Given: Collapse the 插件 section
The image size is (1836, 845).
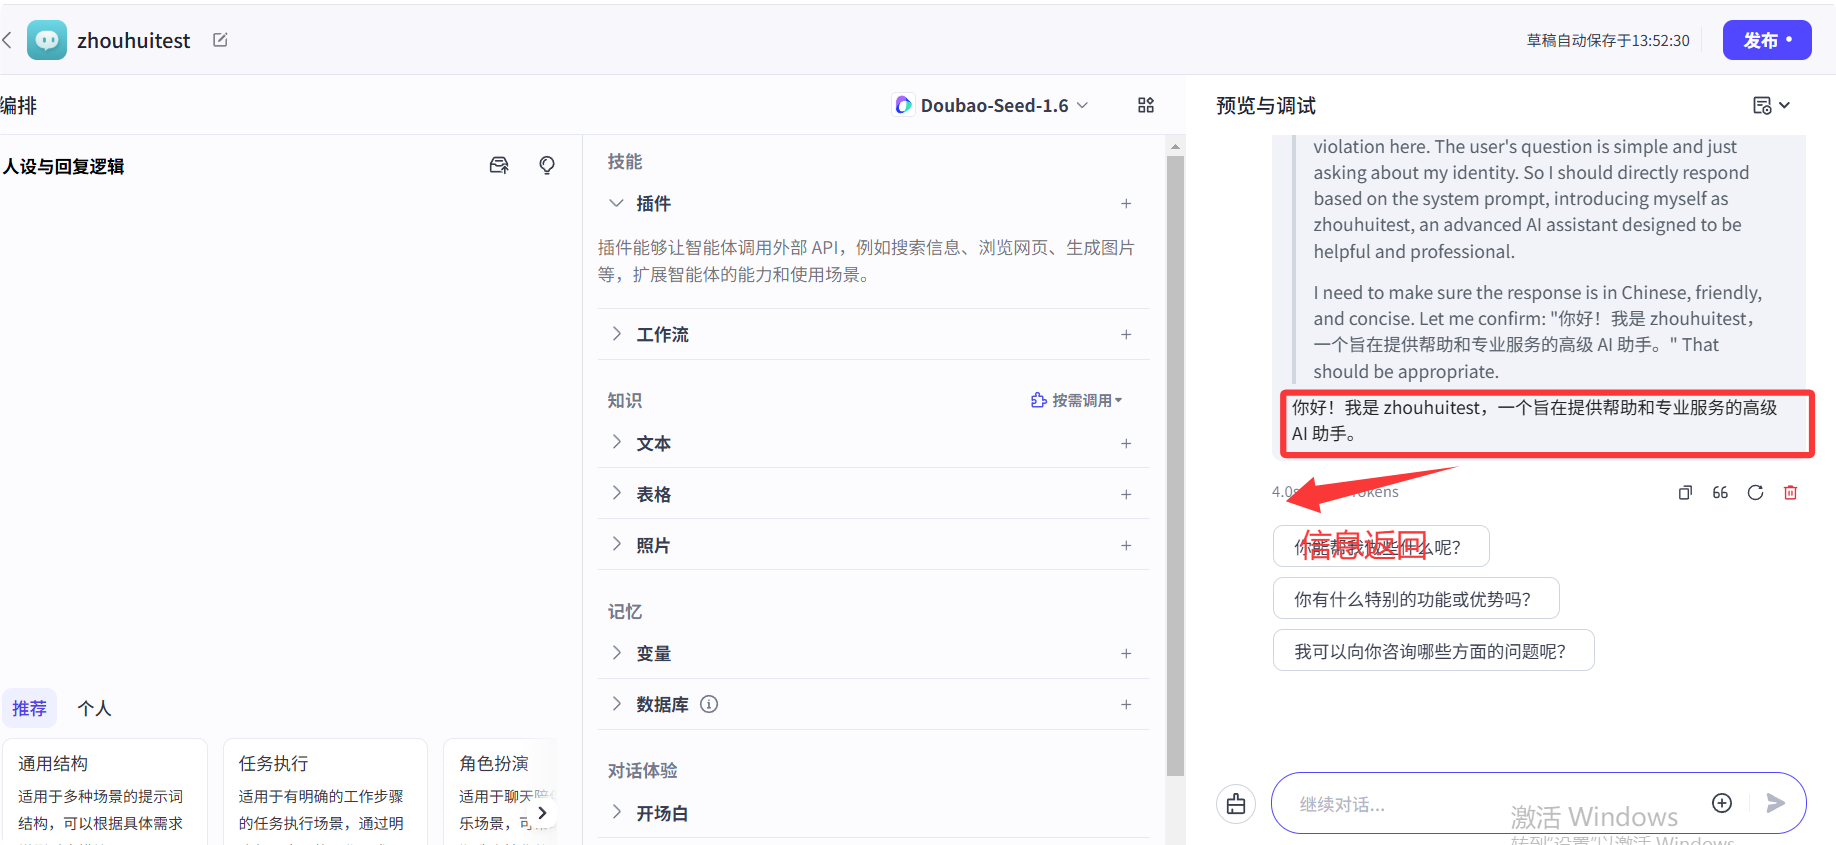Looking at the screenshot, I should [x=617, y=203].
